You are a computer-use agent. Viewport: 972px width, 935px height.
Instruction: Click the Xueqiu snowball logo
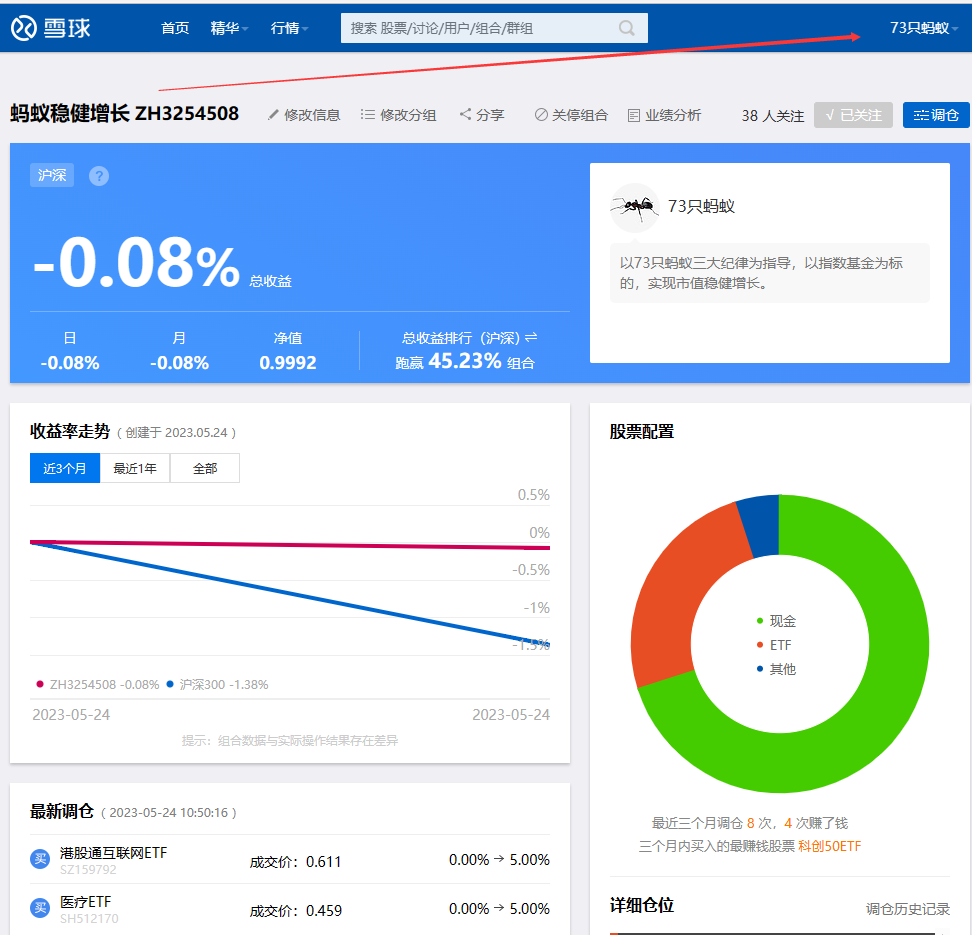click(x=51, y=28)
